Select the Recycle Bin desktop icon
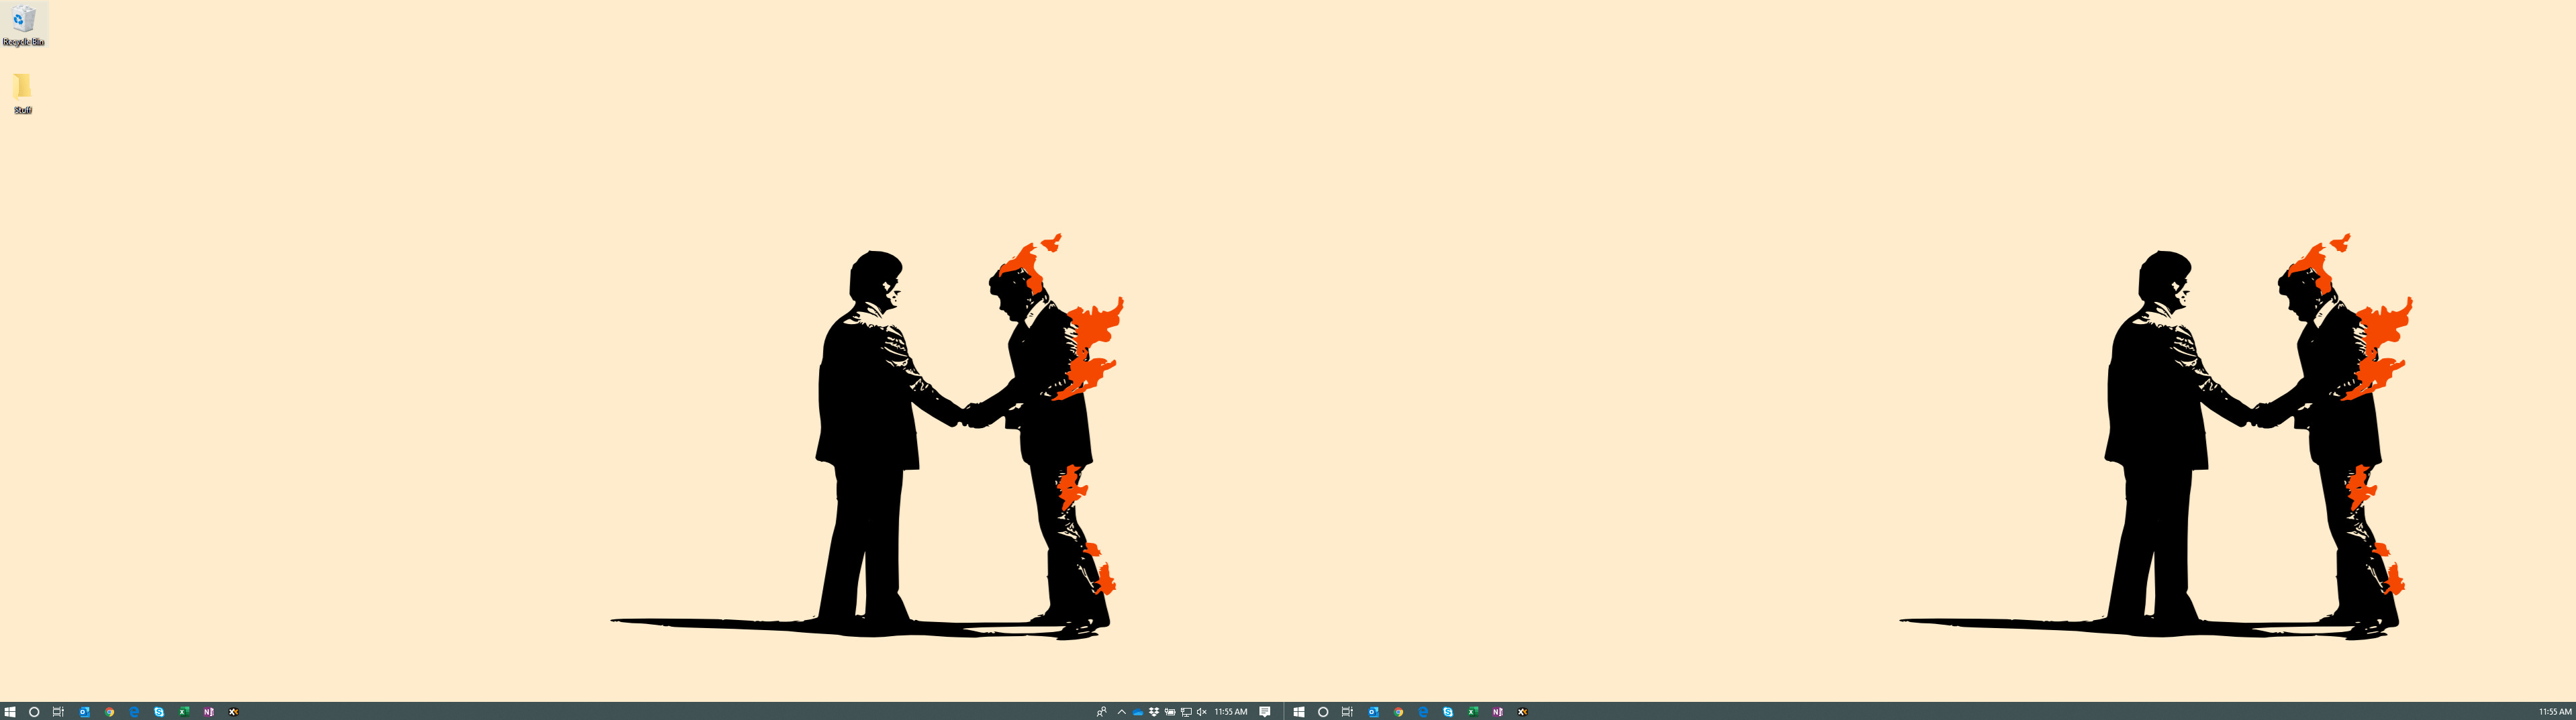 (23, 25)
